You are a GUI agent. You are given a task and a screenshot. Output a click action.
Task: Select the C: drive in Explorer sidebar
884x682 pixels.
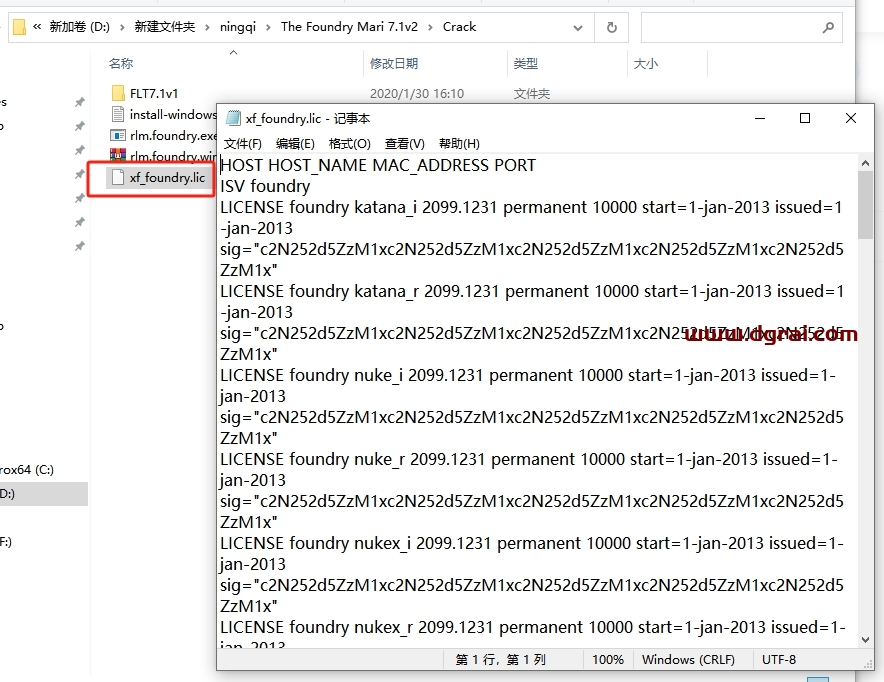(x=27, y=470)
